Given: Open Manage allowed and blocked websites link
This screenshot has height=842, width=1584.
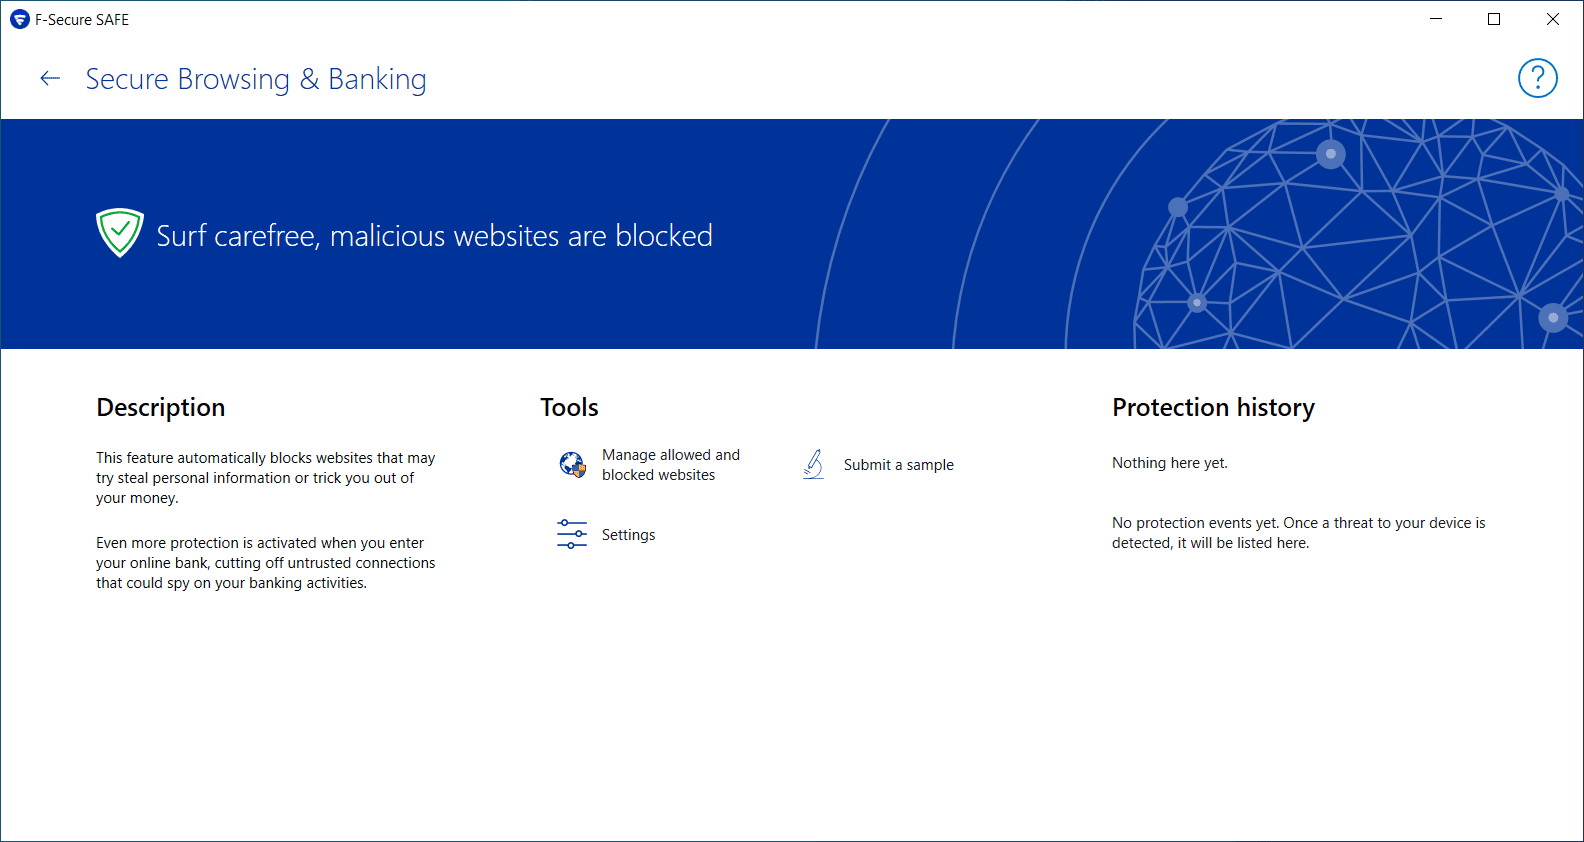Looking at the screenshot, I should [671, 465].
